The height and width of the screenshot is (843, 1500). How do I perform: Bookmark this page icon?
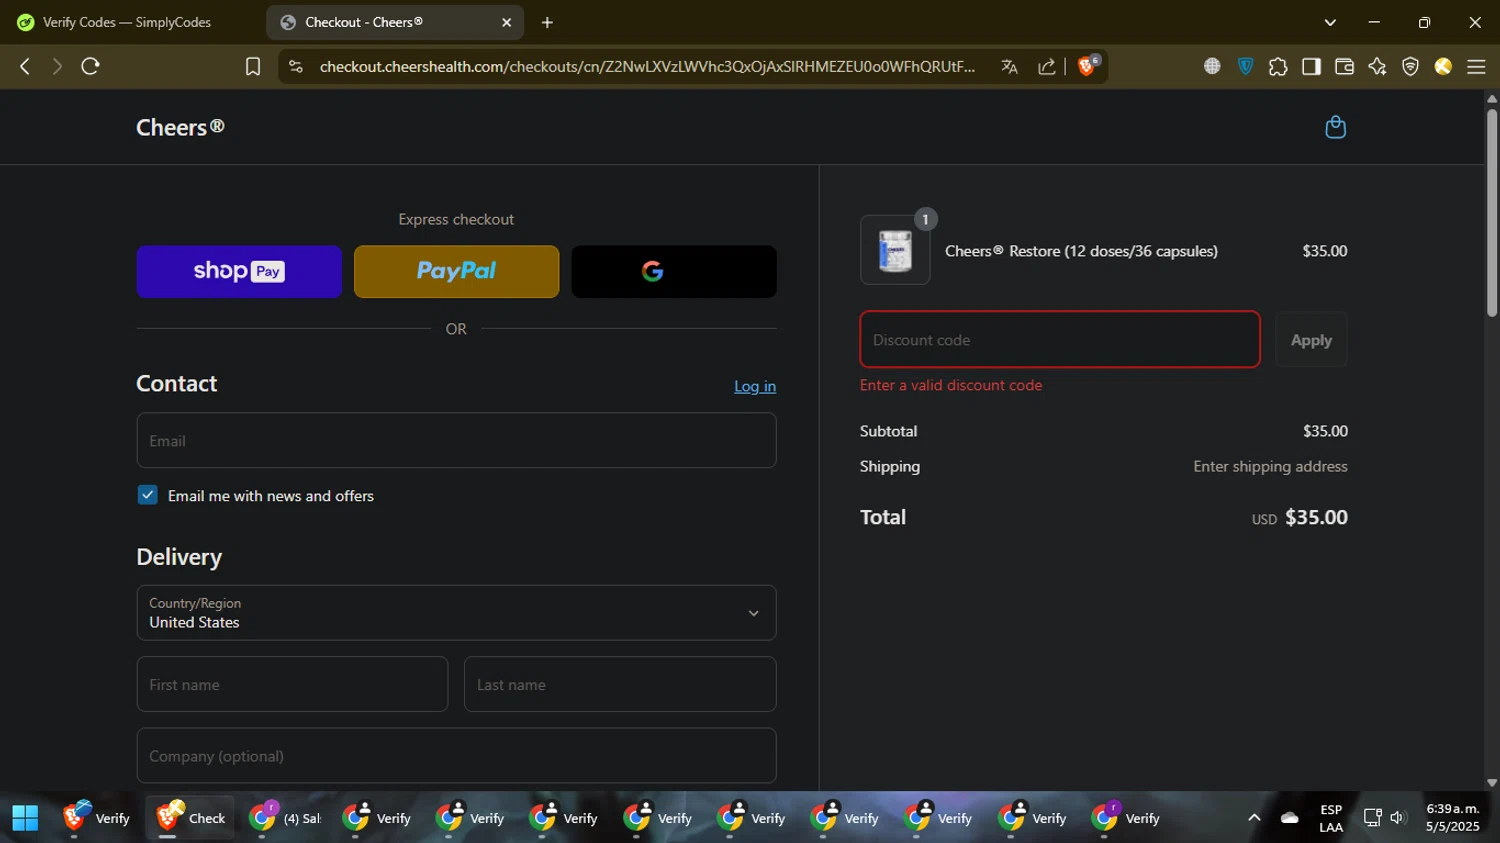click(253, 66)
